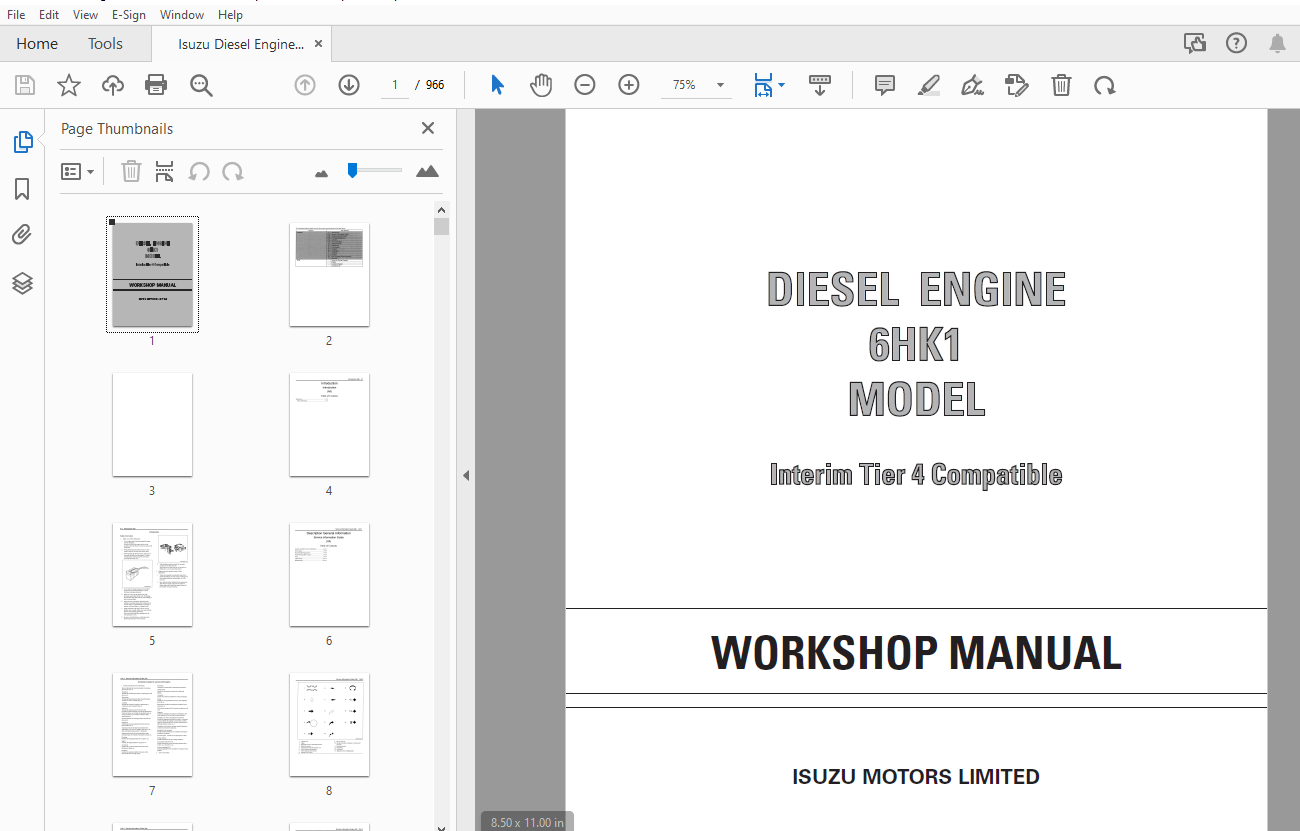This screenshot has height=831, width=1300.
Task: Close the Isuzu Diesel Engine tab
Action: click(x=318, y=44)
